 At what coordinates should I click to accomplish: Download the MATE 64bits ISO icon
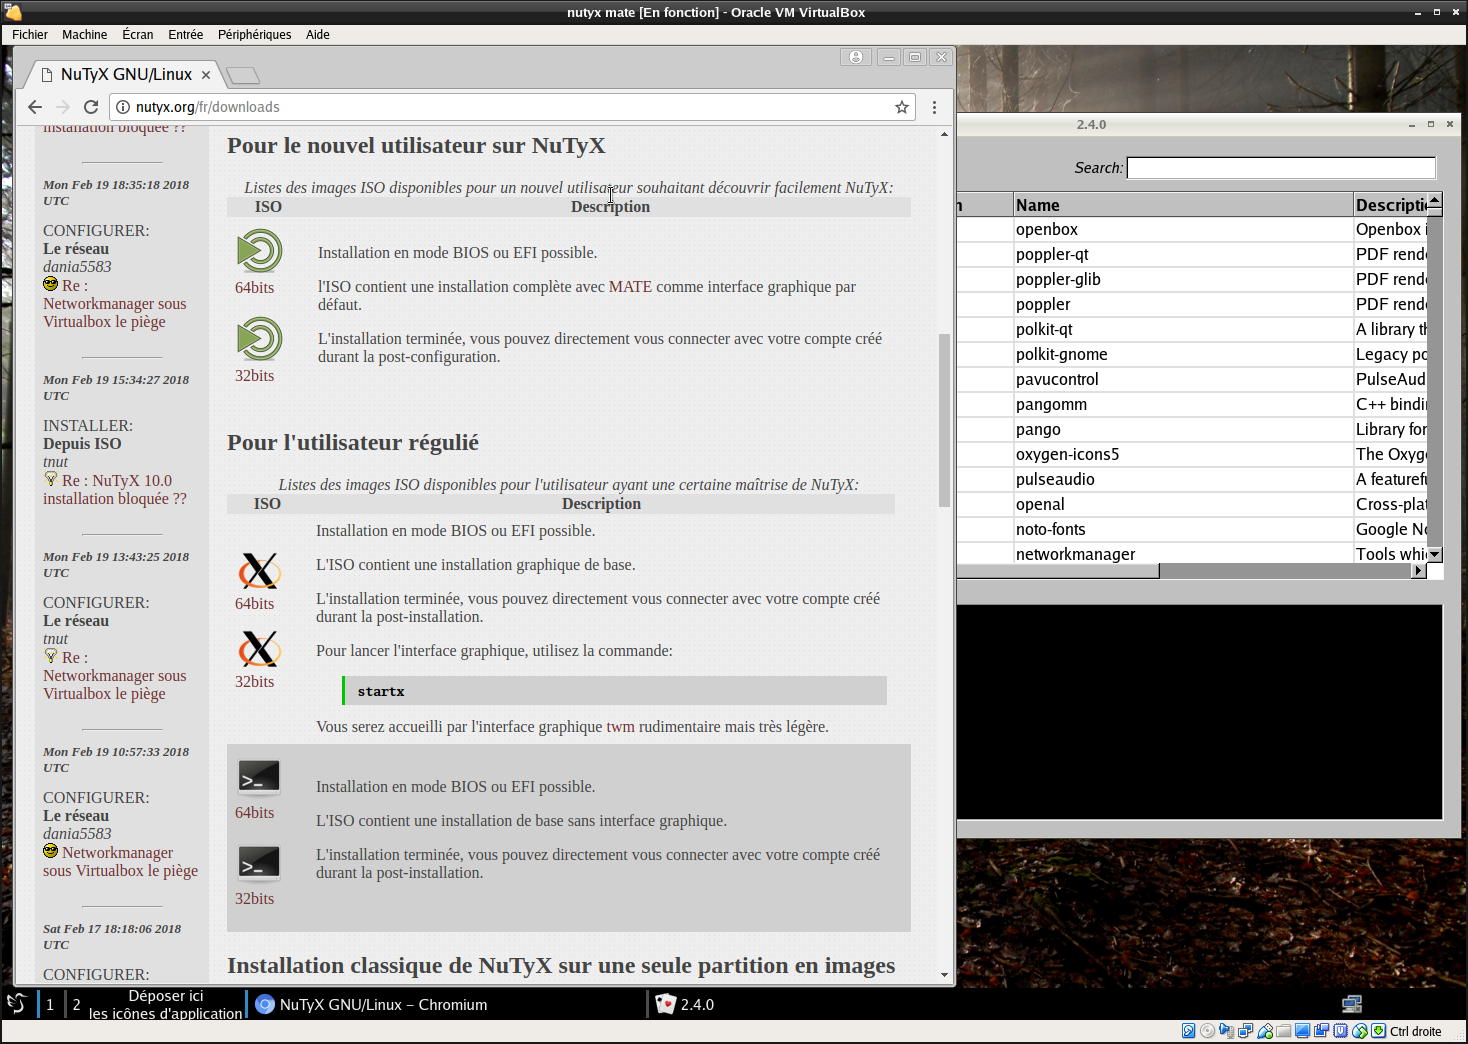point(259,251)
